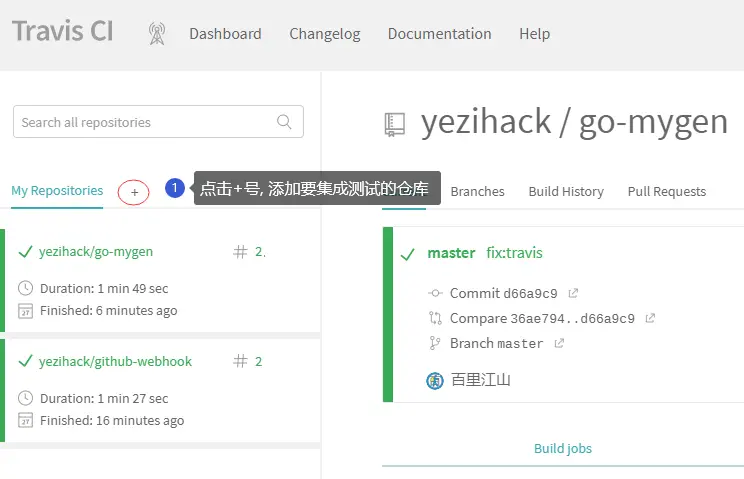
Task: Click the text Finished: 6 minutes ago
Action: click(x=109, y=311)
